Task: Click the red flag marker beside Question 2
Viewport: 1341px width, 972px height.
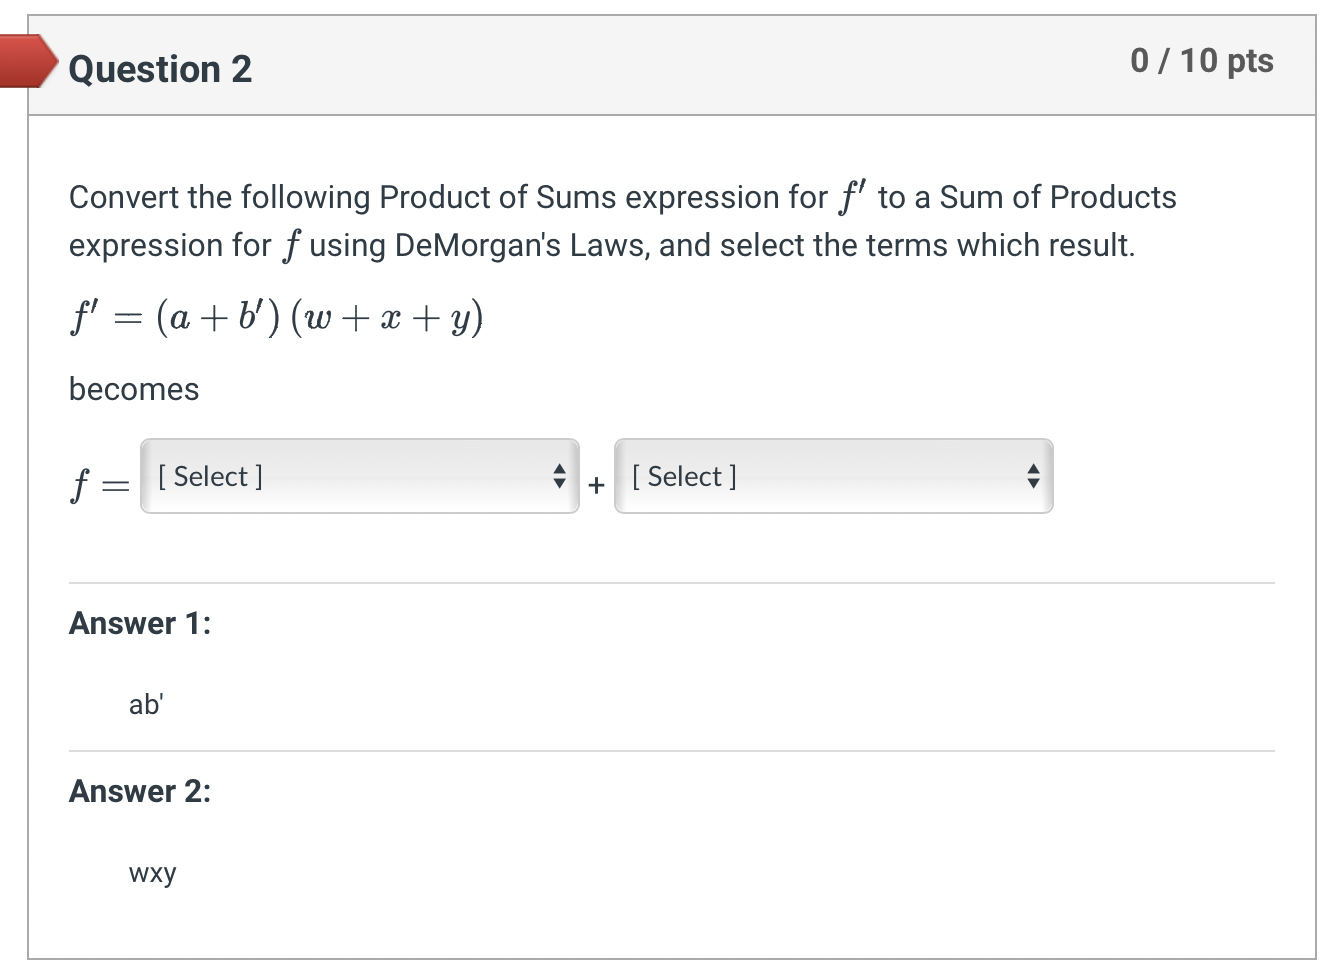Action: (x=25, y=62)
